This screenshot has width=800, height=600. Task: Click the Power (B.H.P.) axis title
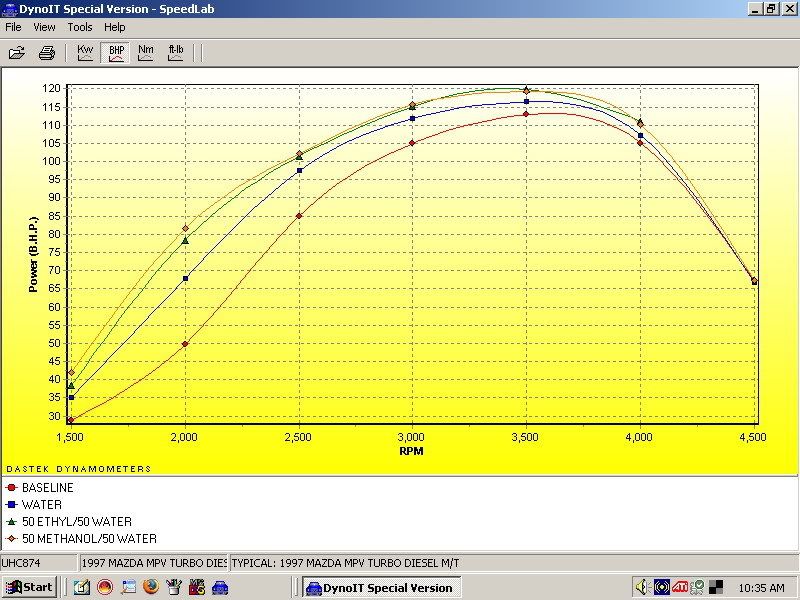click(34, 255)
